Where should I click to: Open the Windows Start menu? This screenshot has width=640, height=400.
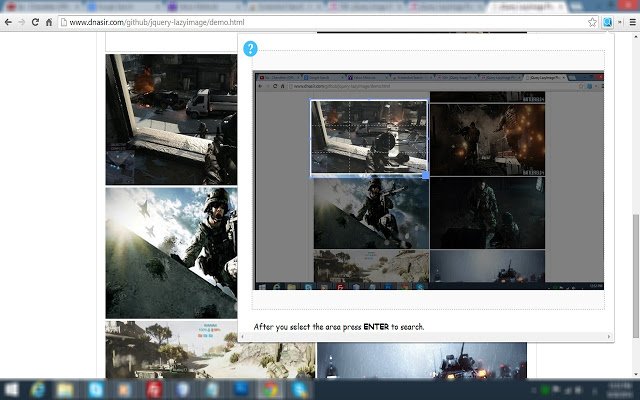(x=11, y=390)
